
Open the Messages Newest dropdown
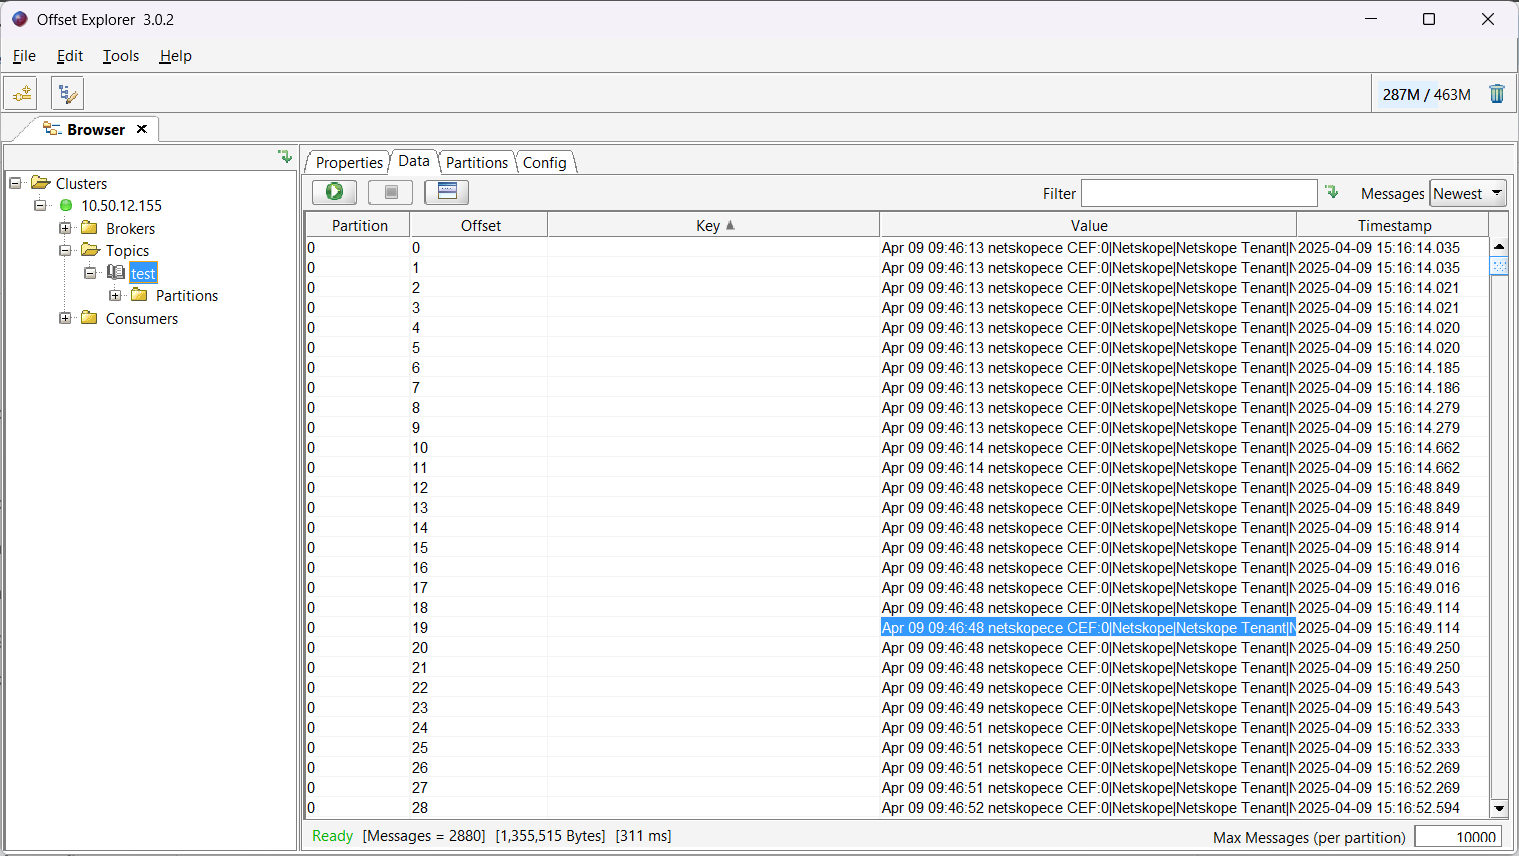pyautogui.click(x=1468, y=193)
